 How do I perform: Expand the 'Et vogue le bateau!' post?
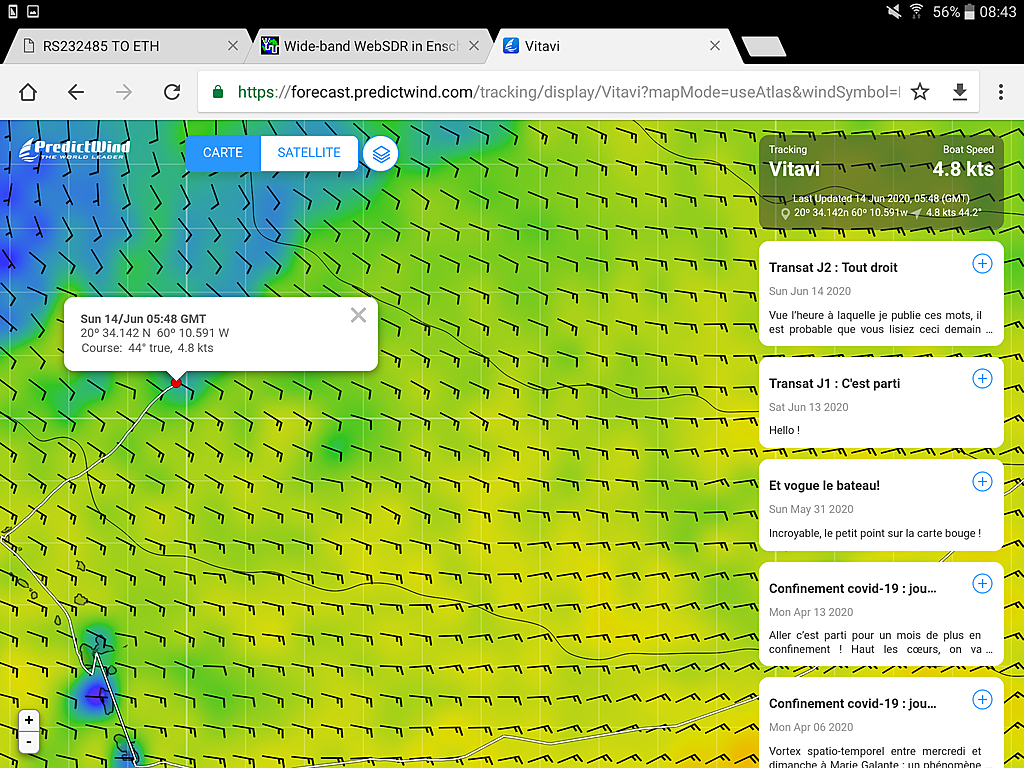[982, 481]
